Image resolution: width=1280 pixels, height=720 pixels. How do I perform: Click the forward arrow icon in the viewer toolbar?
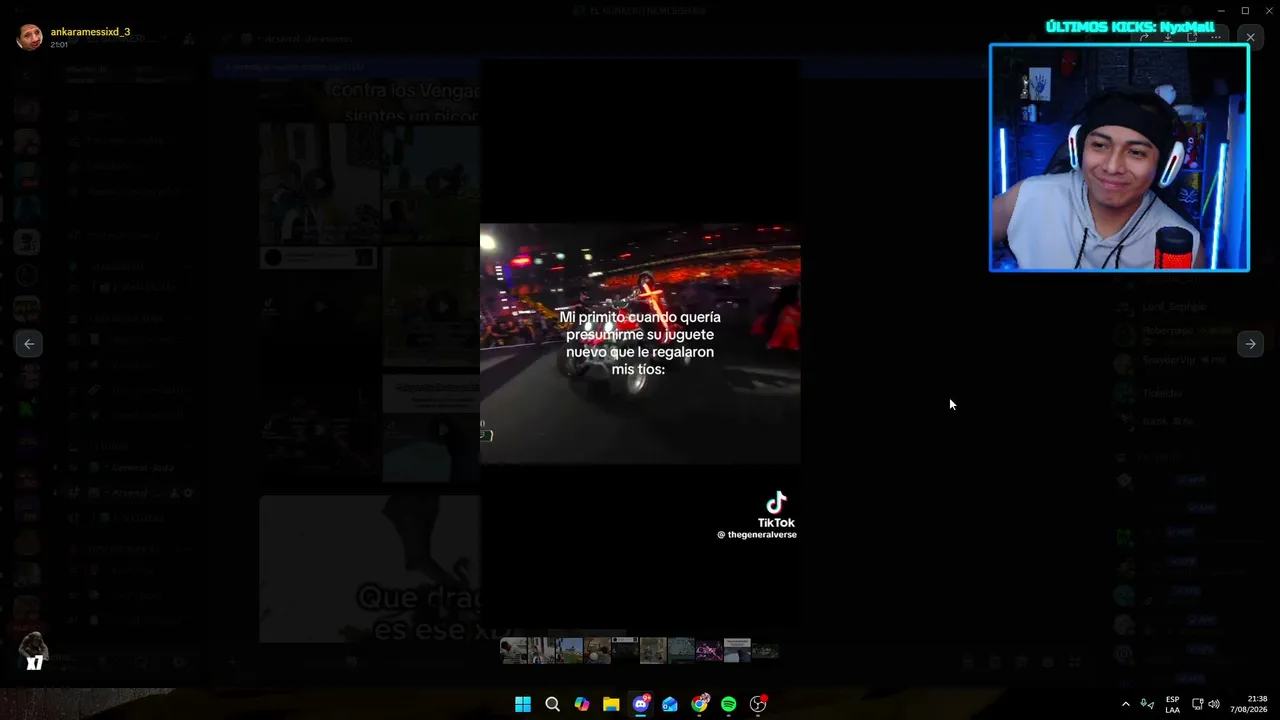click(x=1143, y=37)
